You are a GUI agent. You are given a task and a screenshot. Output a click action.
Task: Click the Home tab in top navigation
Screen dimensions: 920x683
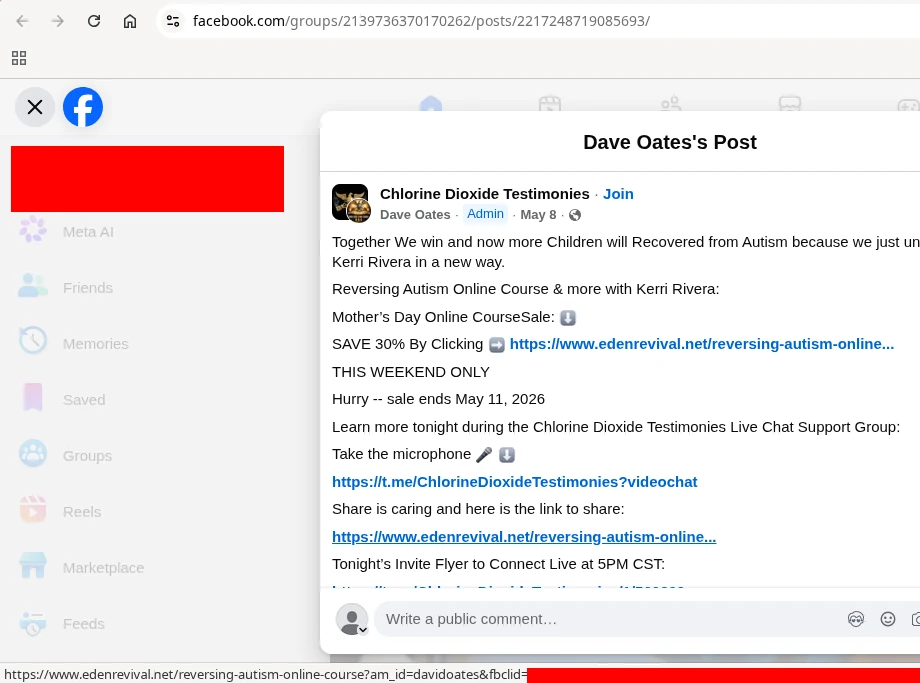pyautogui.click(x=431, y=104)
